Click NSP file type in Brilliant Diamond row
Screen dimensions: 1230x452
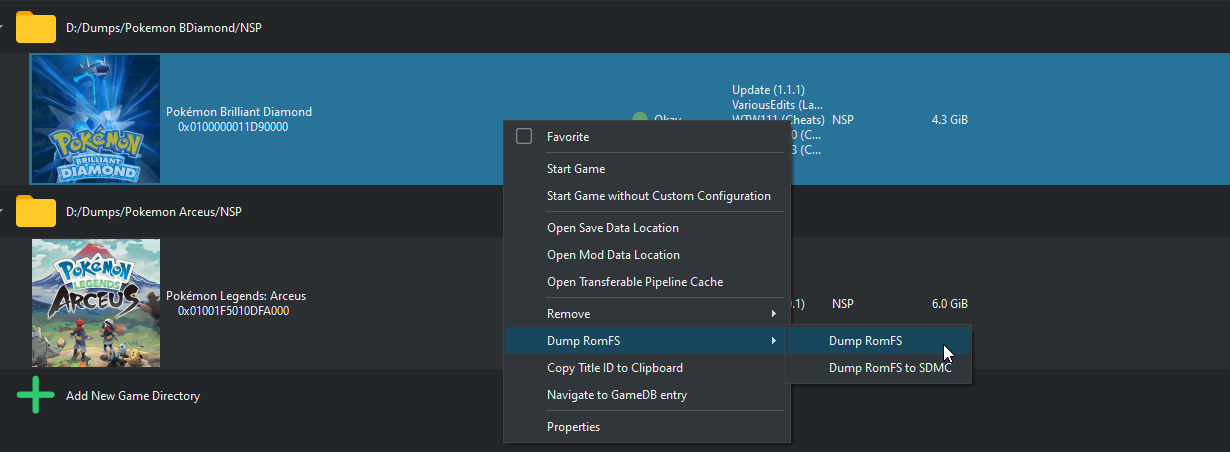click(842, 120)
